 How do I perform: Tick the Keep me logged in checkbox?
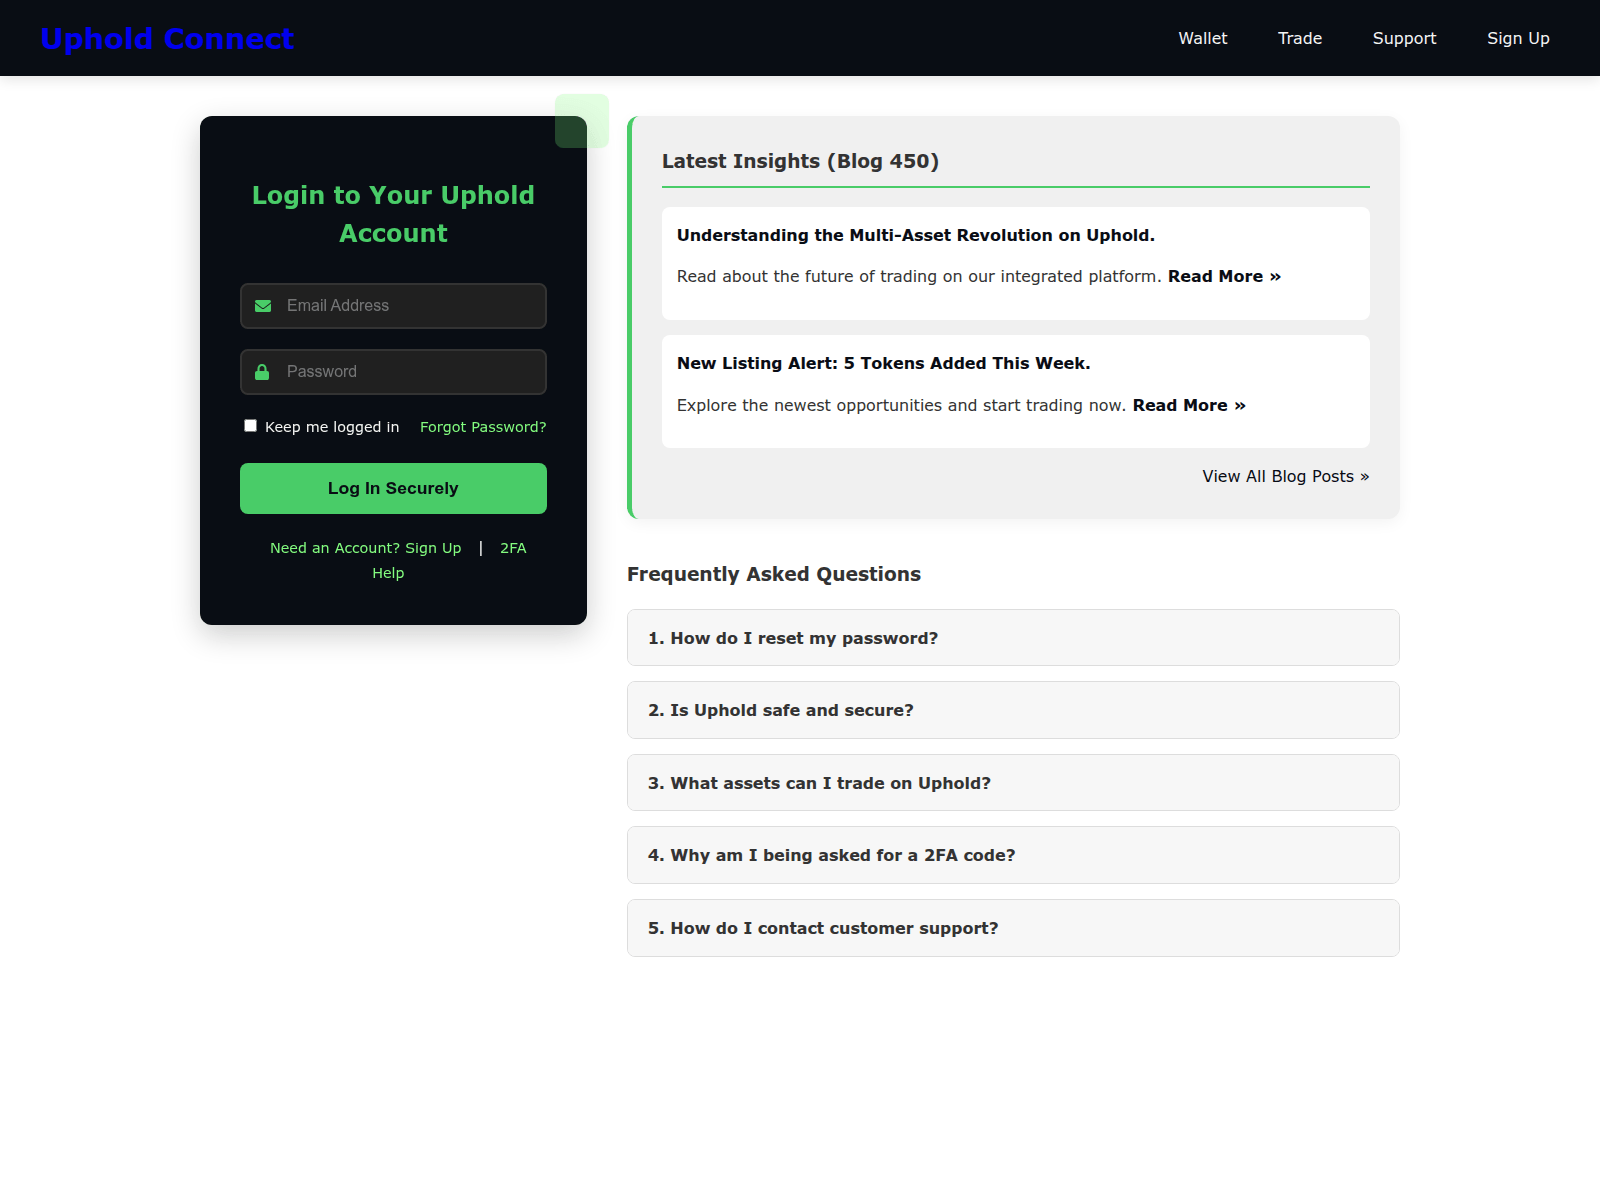pos(250,426)
